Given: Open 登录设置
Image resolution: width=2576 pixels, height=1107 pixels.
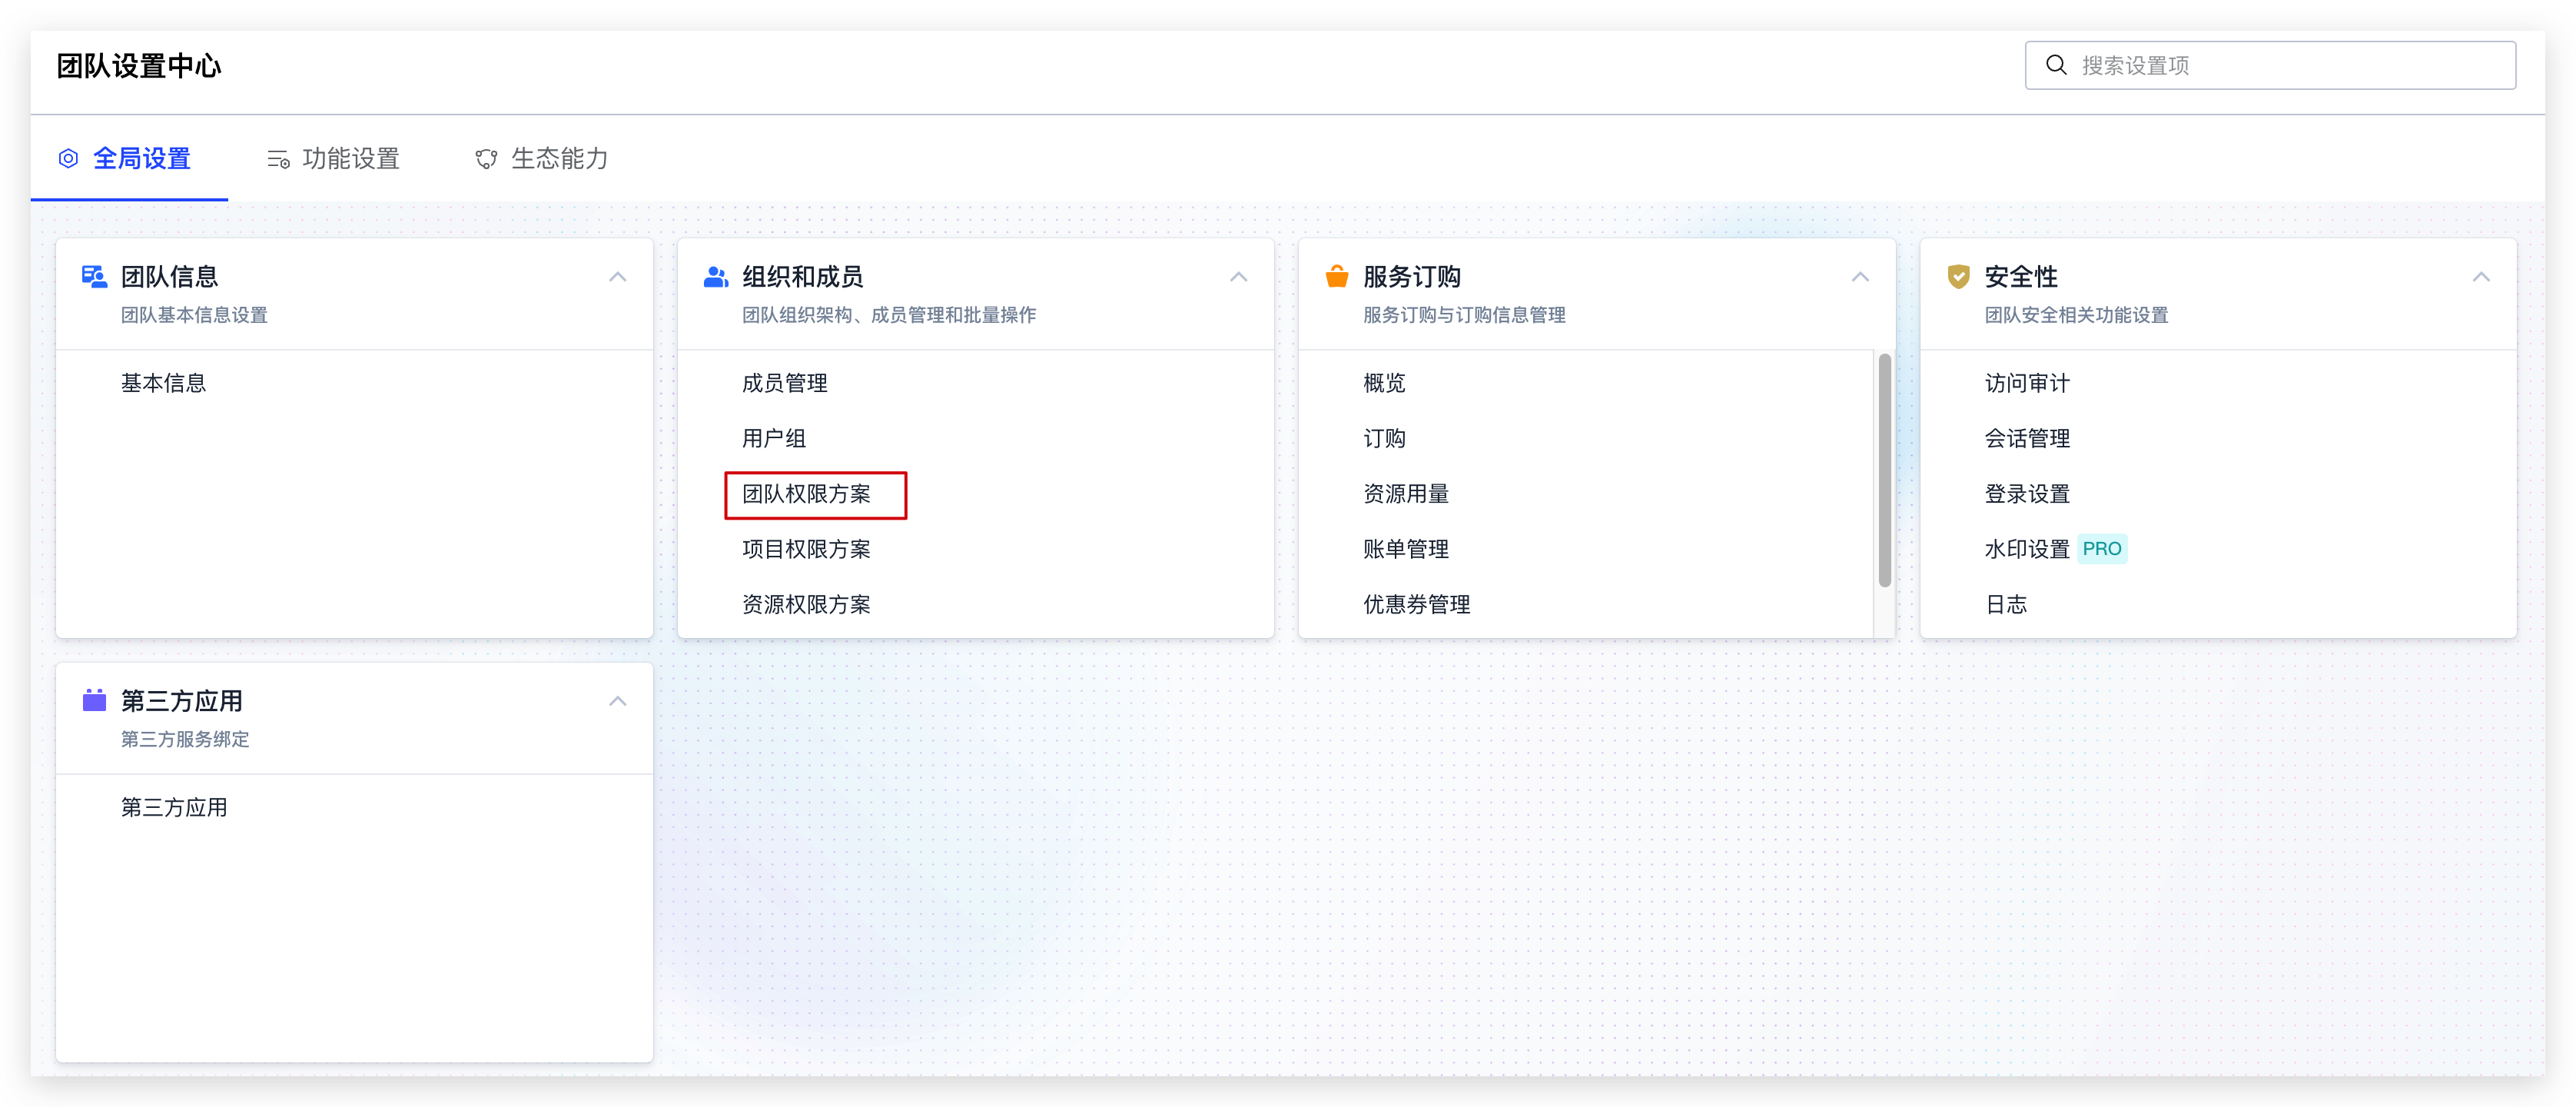Looking at the screenshot, I should click(x=2027, y=494).
